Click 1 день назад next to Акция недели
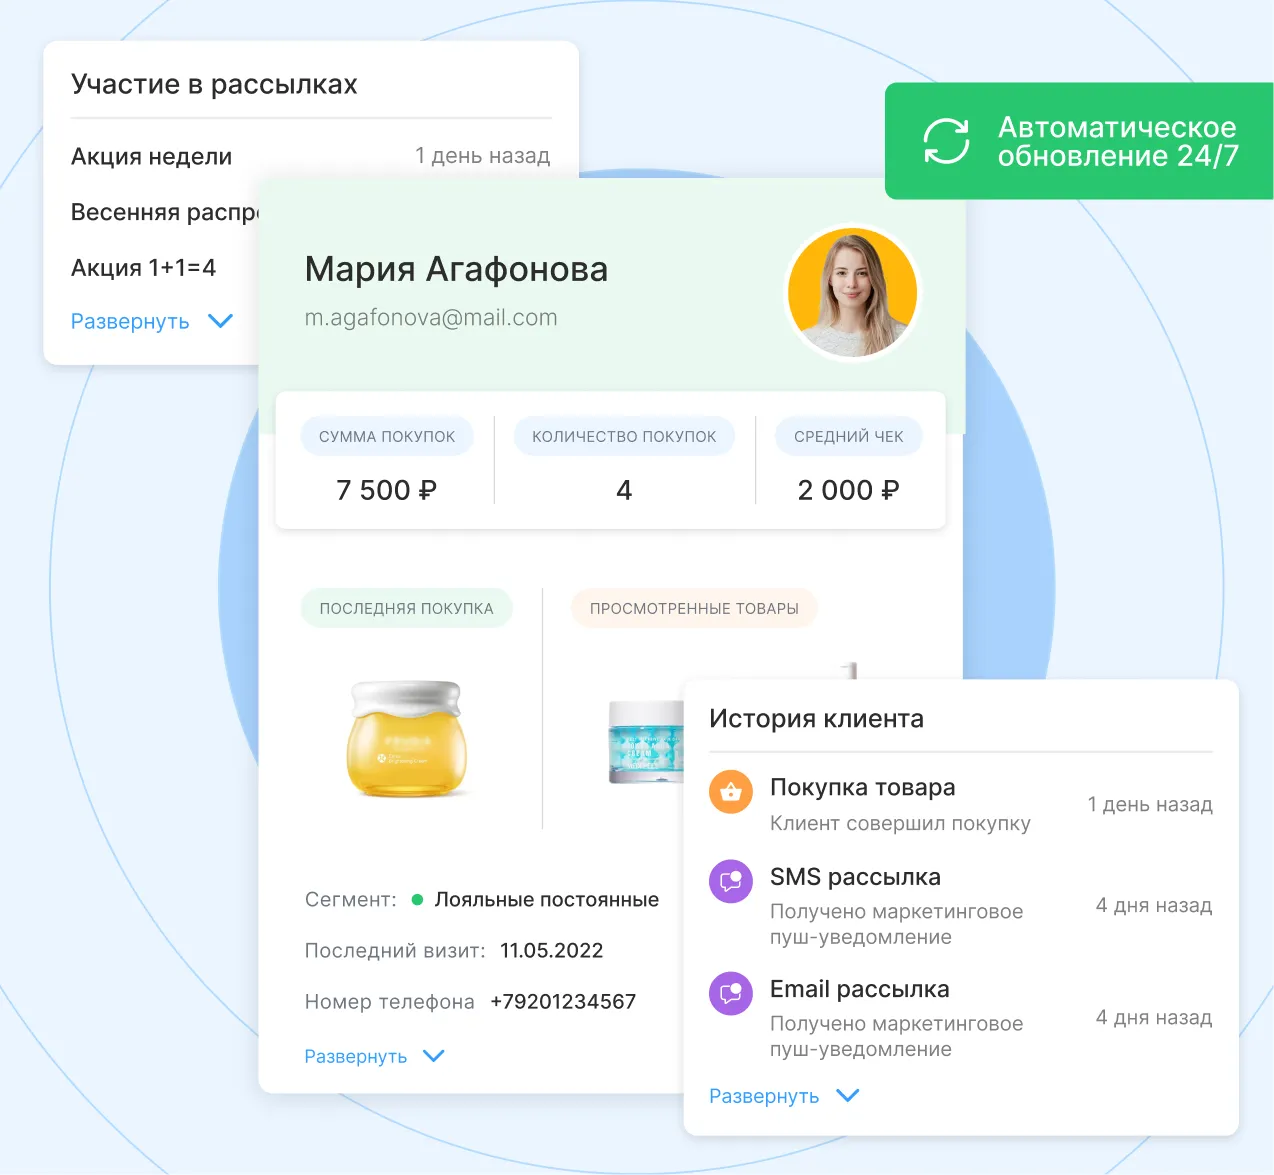 tap(483, 156)
